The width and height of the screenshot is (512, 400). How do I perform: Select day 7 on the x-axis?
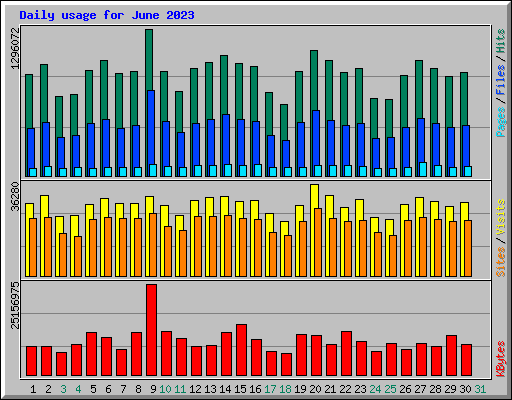click(x=123, y=389)
